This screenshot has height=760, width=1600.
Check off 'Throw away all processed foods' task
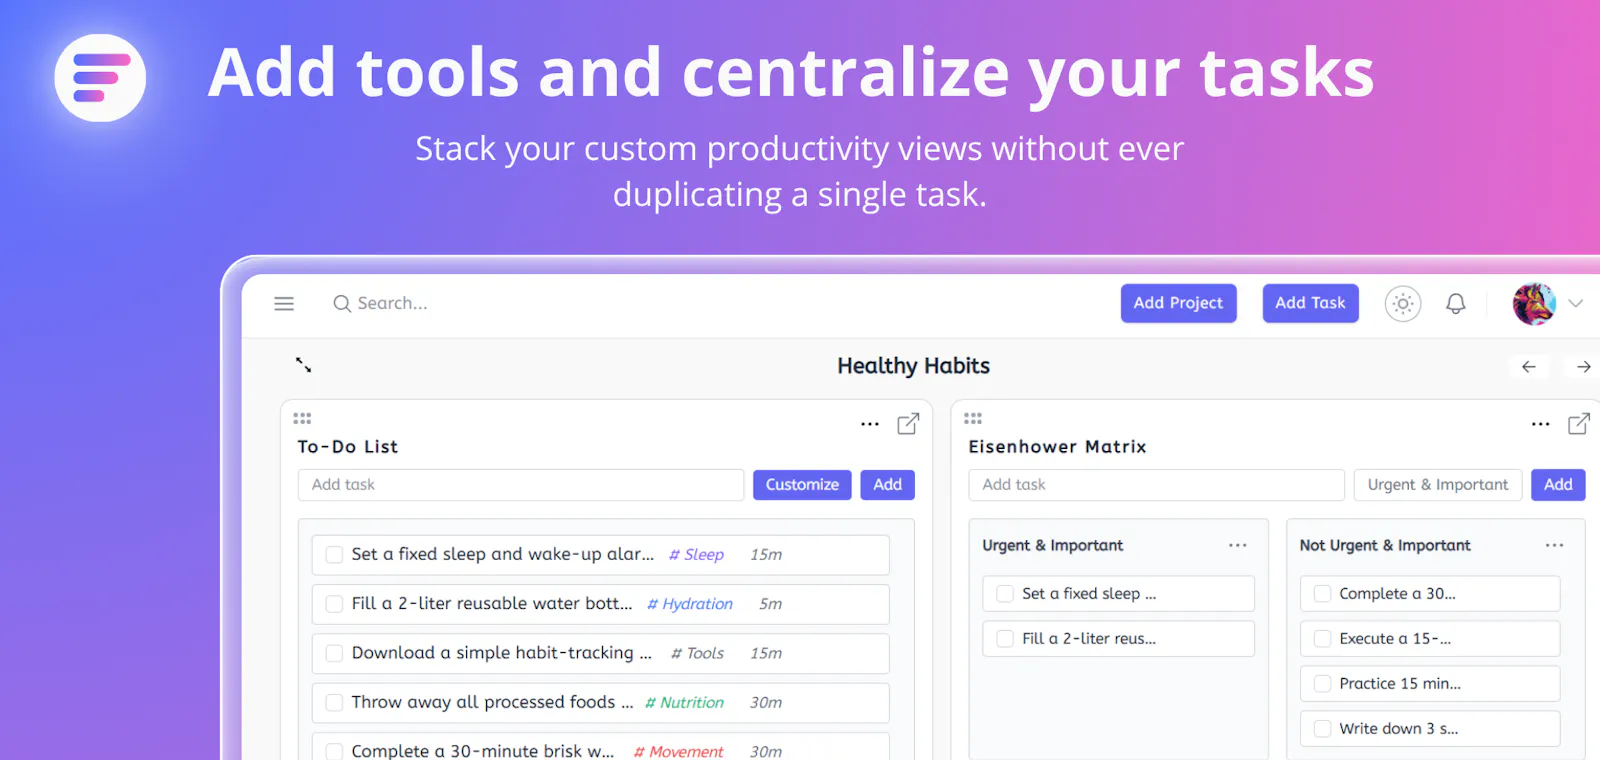(x=335, y=703)
